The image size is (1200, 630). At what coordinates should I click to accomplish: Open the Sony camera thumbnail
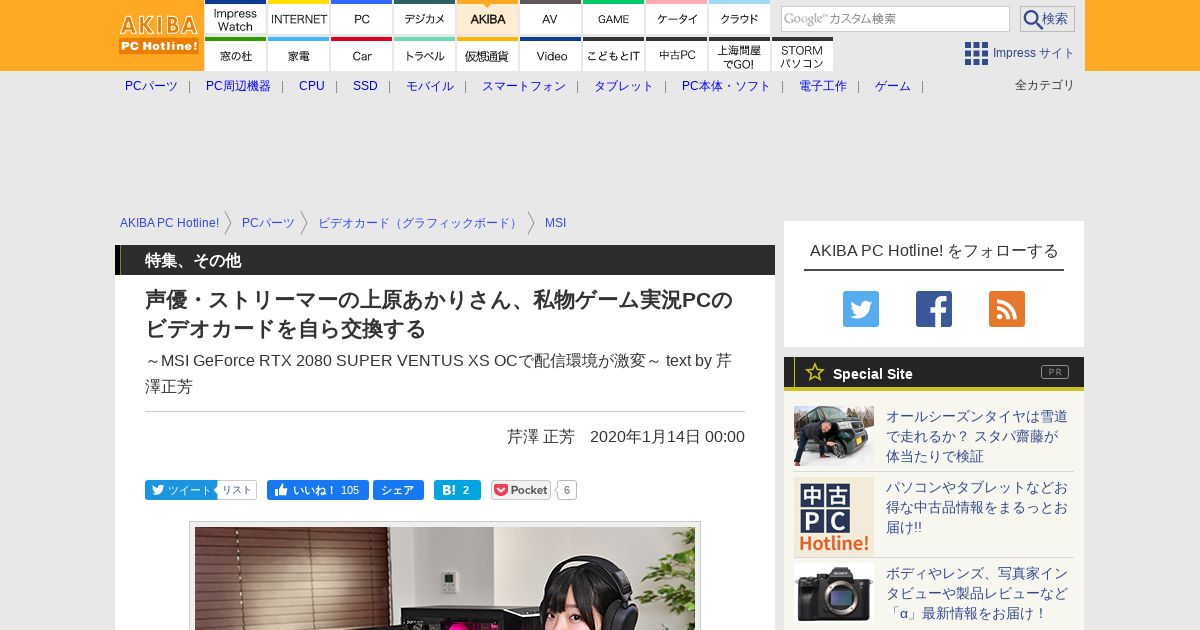point(834,593)
